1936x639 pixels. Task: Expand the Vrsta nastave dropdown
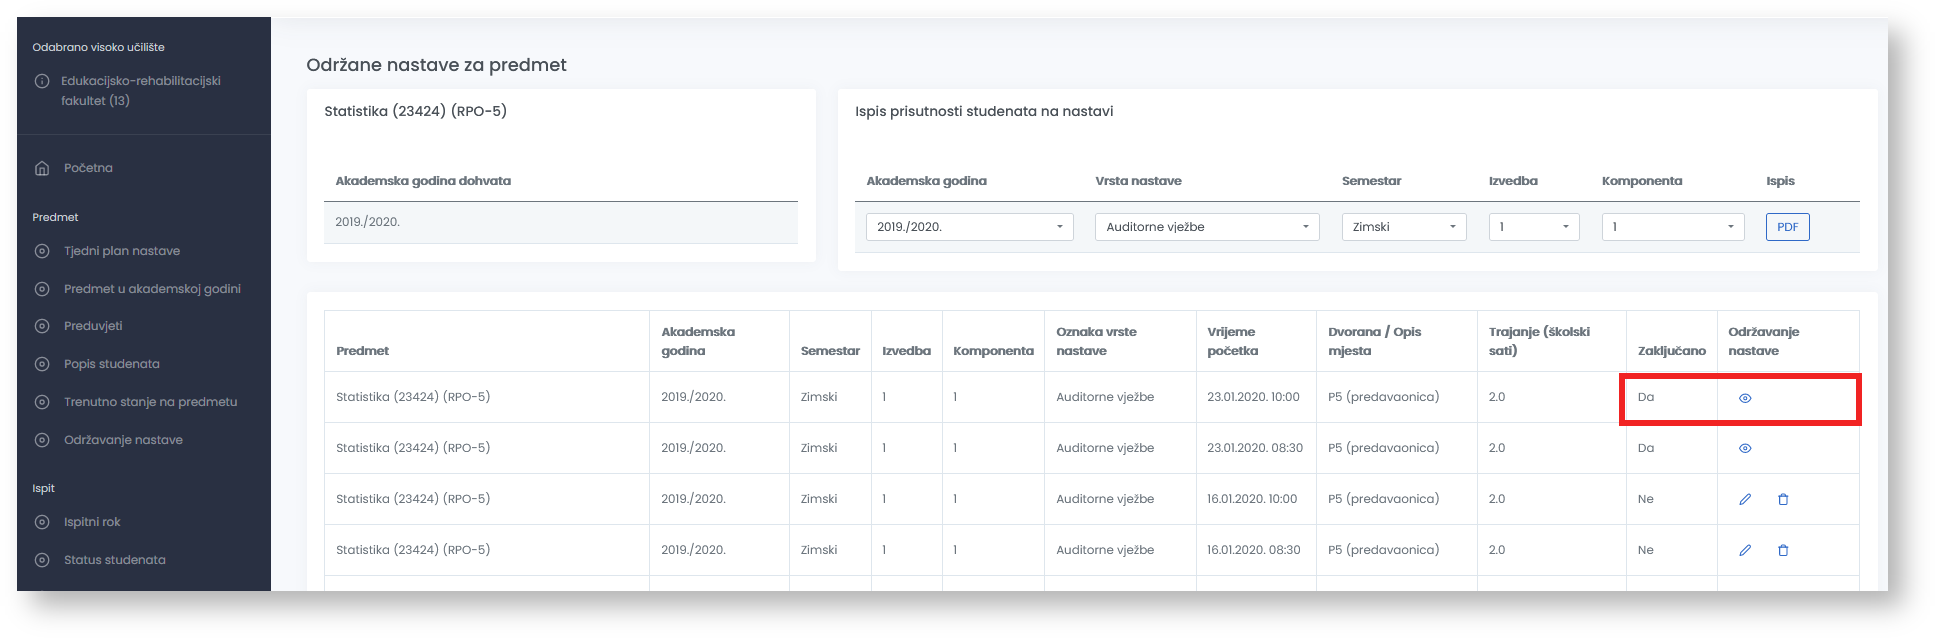[x=1206, y=227]
